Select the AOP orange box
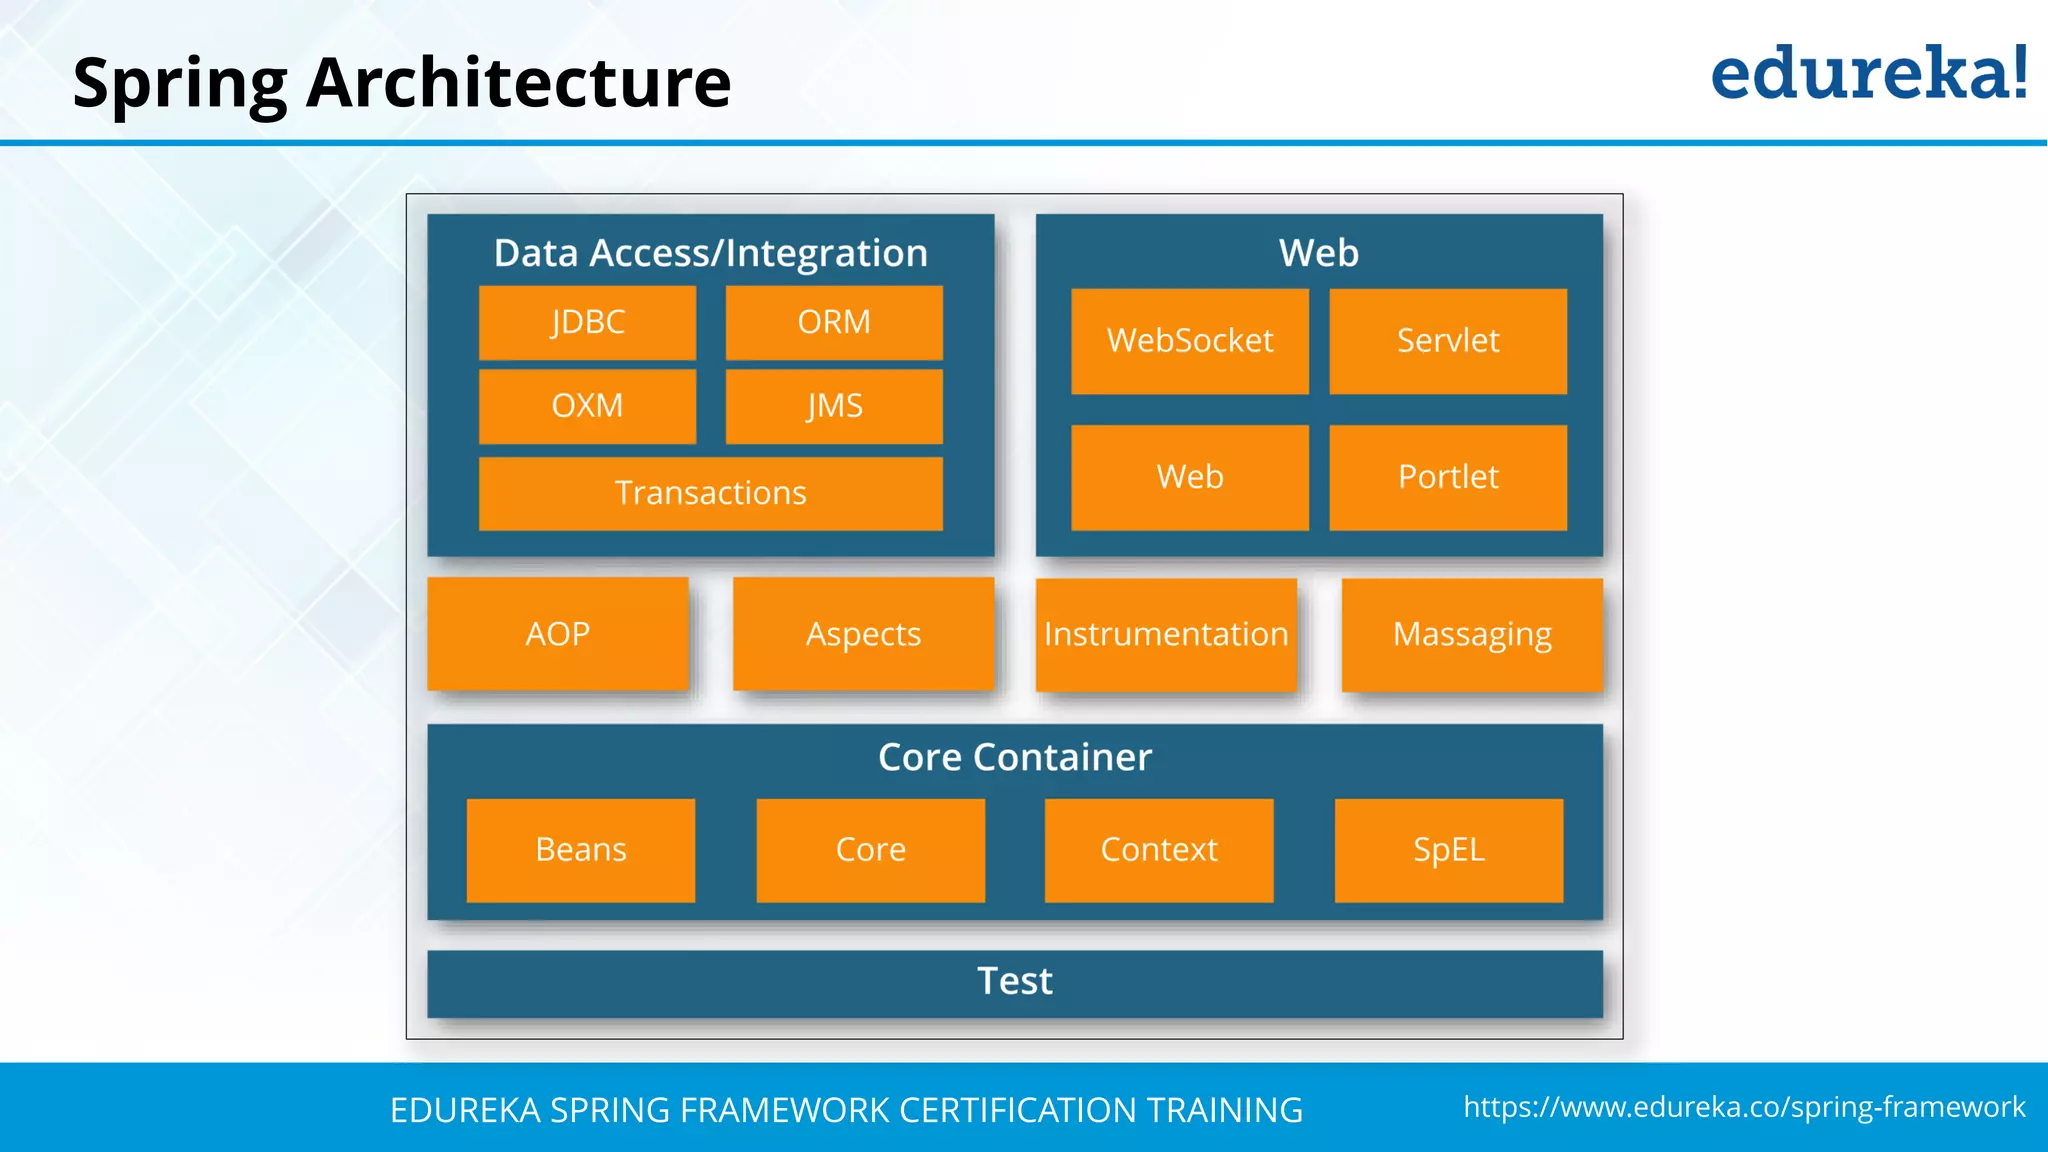This screenshot has width=2048, height=1152. pyautogui.click(x=558, y=634)
